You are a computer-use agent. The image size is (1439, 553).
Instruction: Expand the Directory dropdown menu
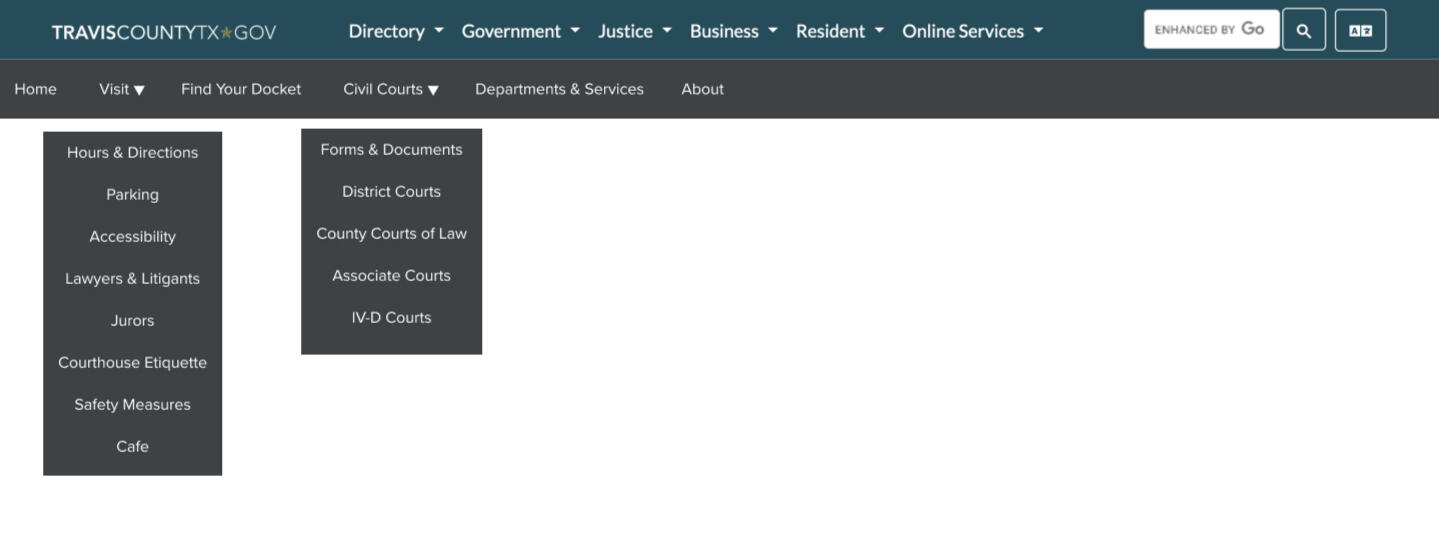tap(396, 31)
